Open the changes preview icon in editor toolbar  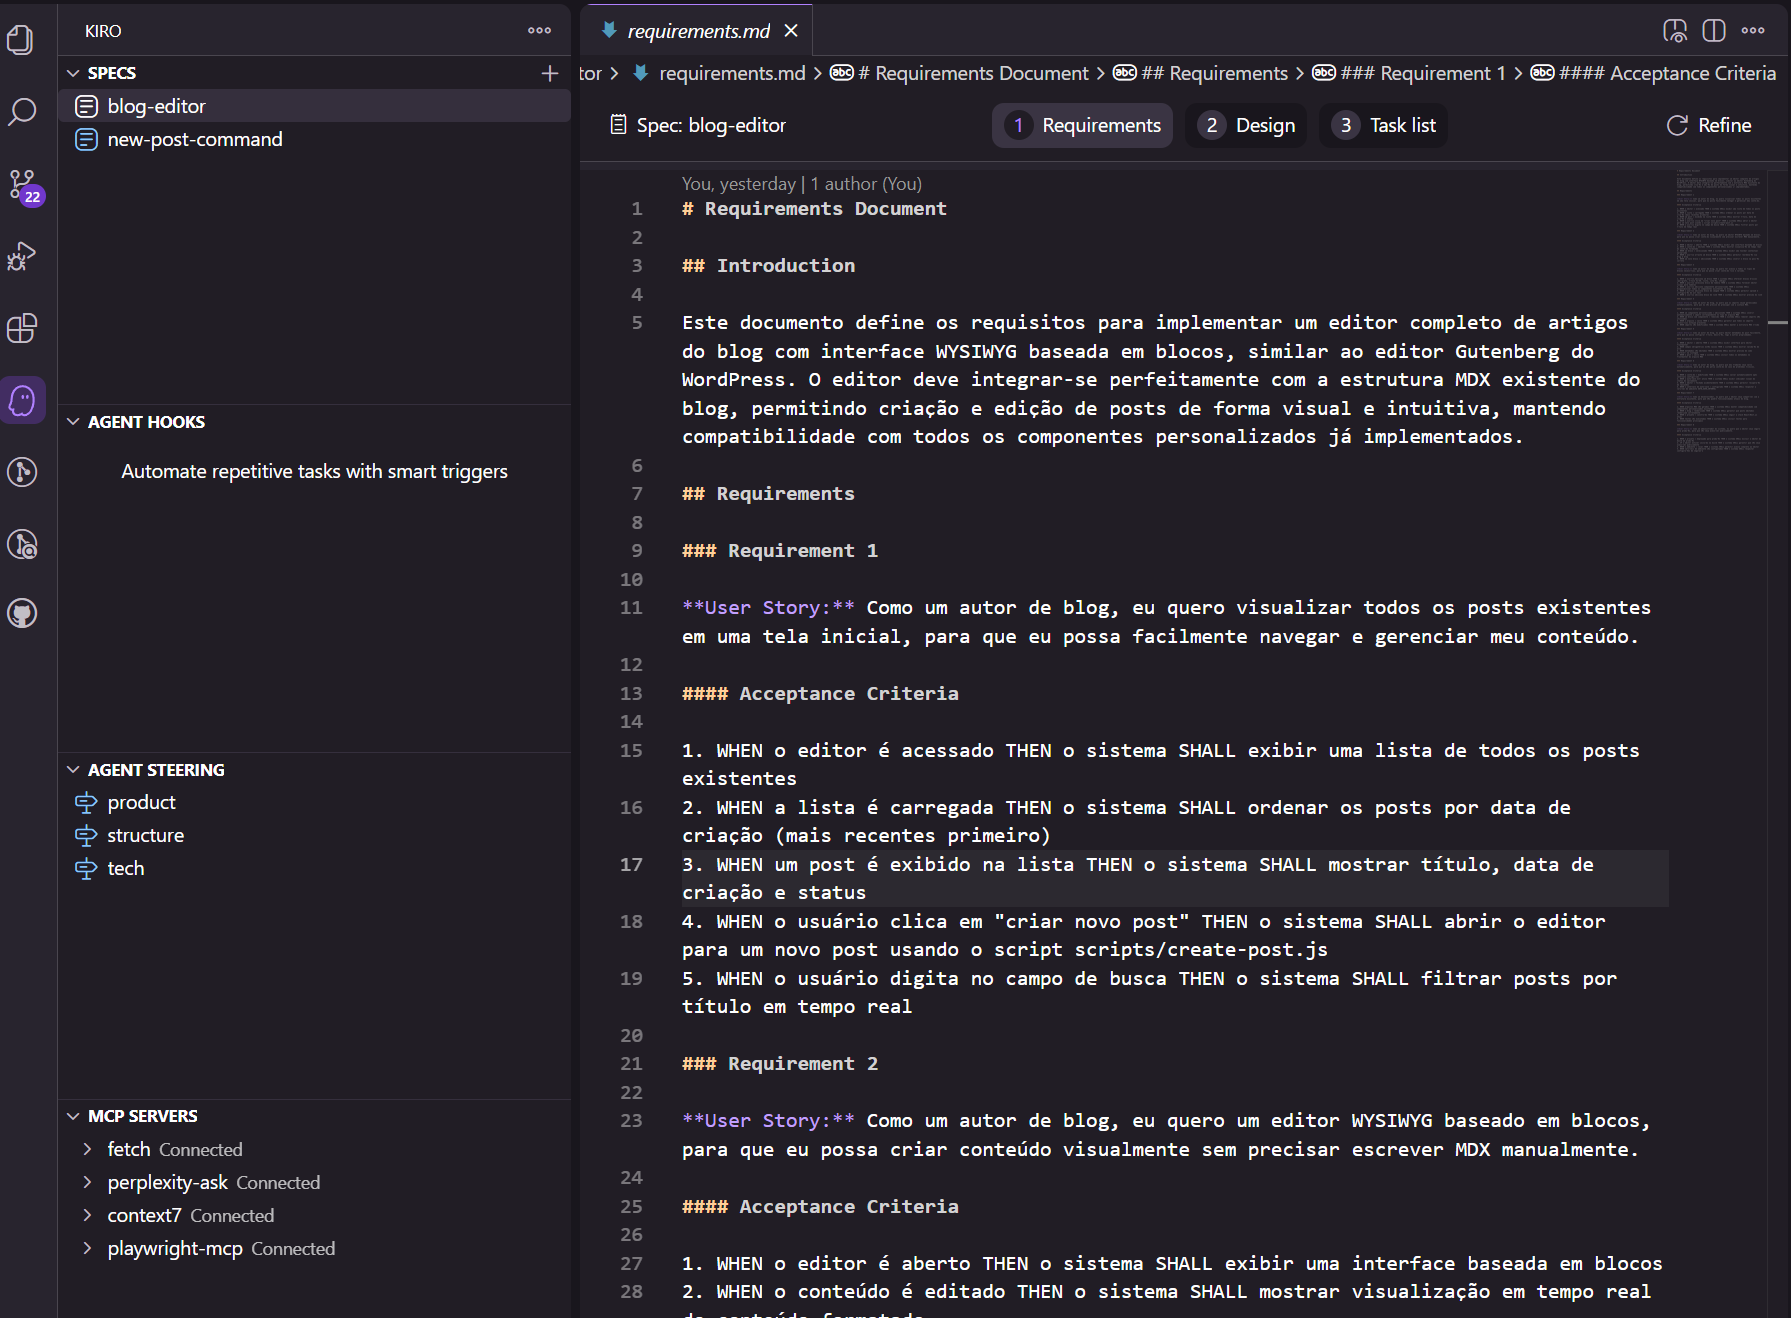pyautogui.click(x=1675, y=31)
